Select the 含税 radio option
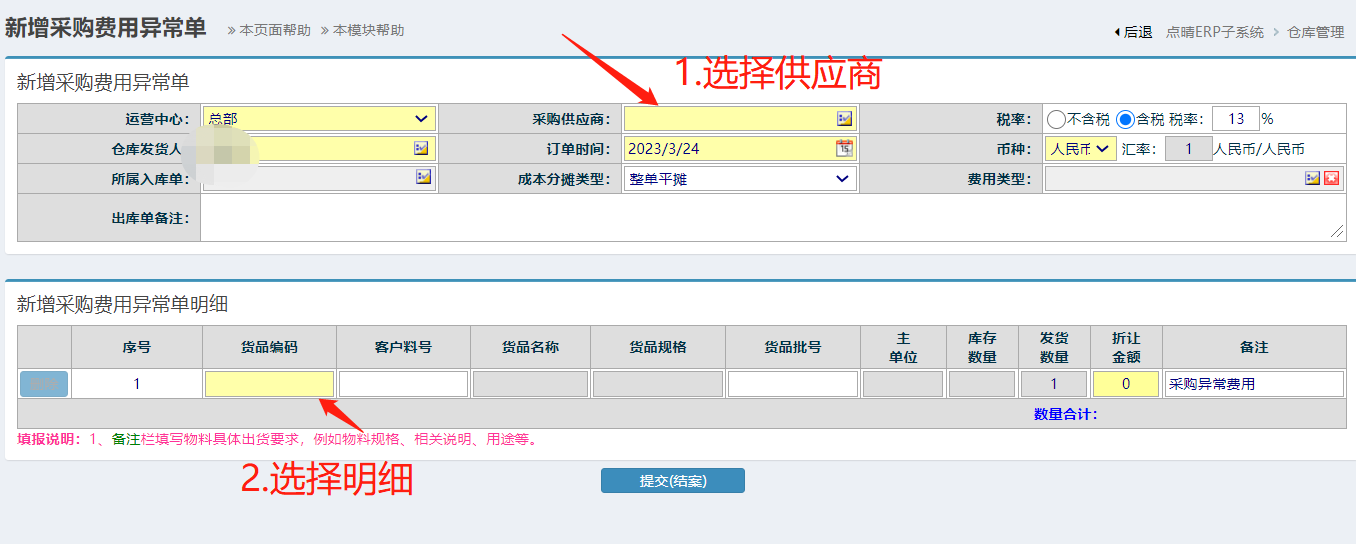1356x544 pixels. [x=1125, y=119]
